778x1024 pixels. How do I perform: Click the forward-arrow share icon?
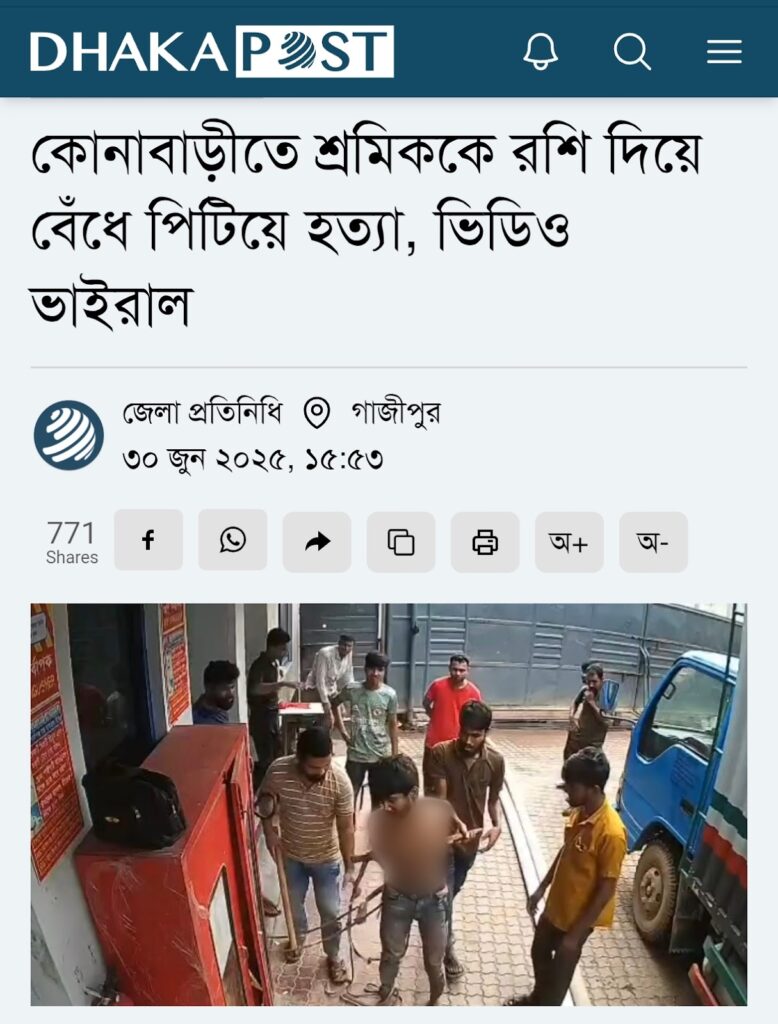(x=317, y=541)
